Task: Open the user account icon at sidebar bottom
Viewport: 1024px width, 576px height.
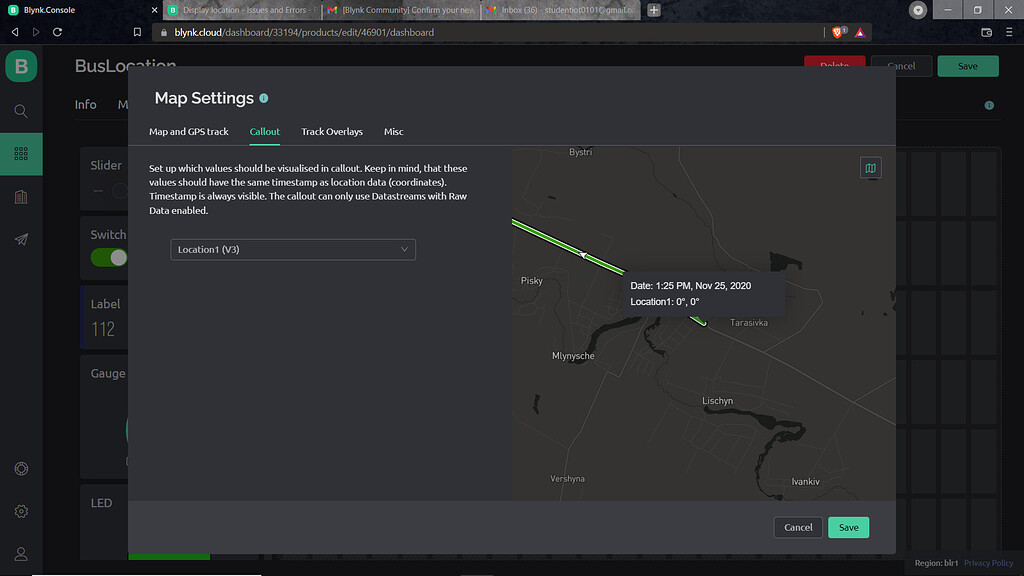Action: pos(20,553)
